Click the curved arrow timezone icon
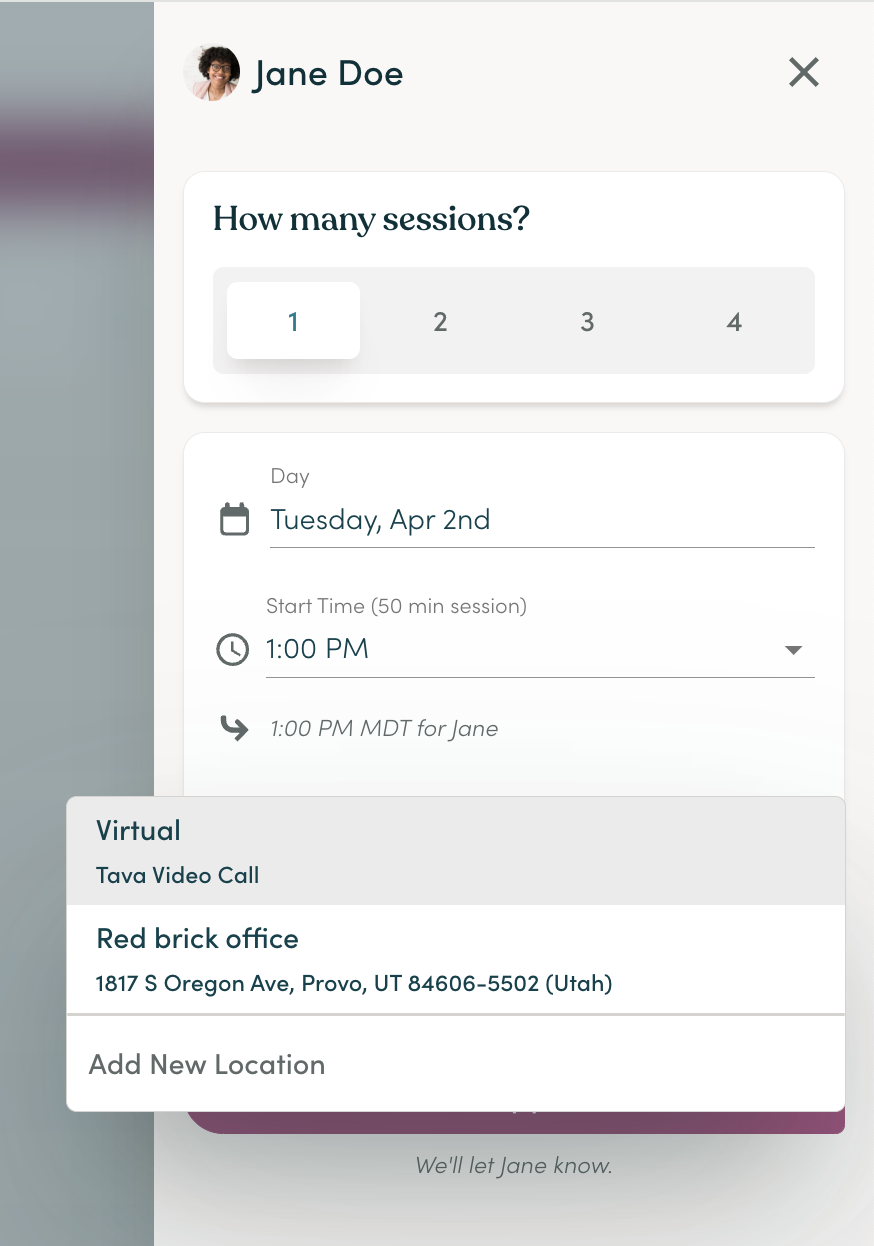The height and width of the screenshot is (1246, 874). coord(234,727)
